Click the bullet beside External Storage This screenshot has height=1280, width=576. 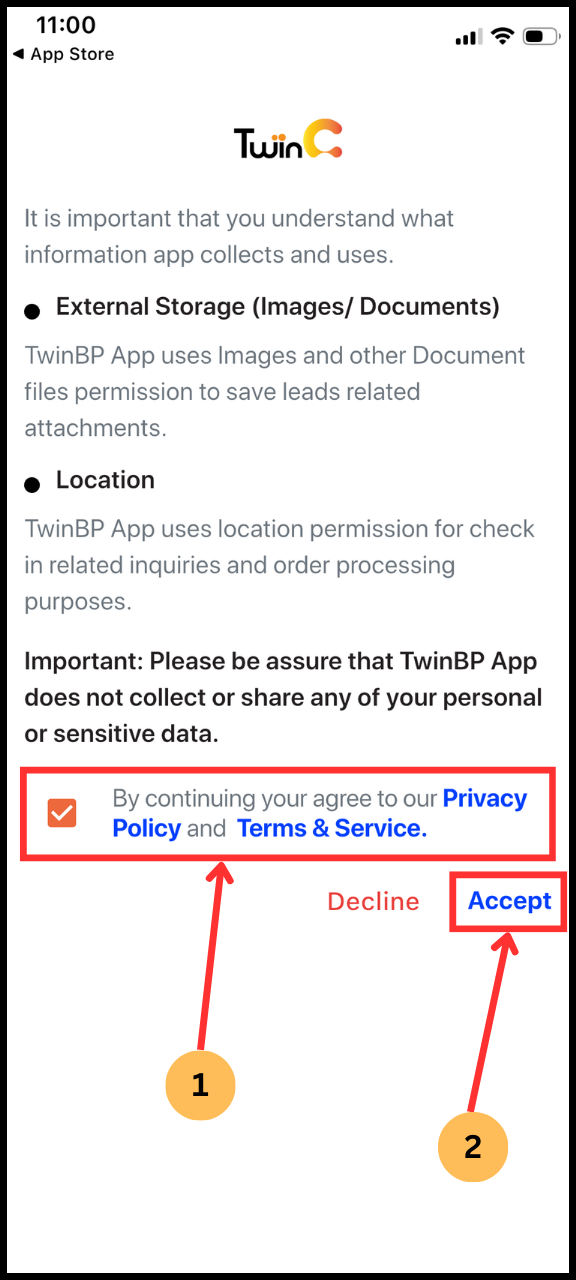(32, 312)
